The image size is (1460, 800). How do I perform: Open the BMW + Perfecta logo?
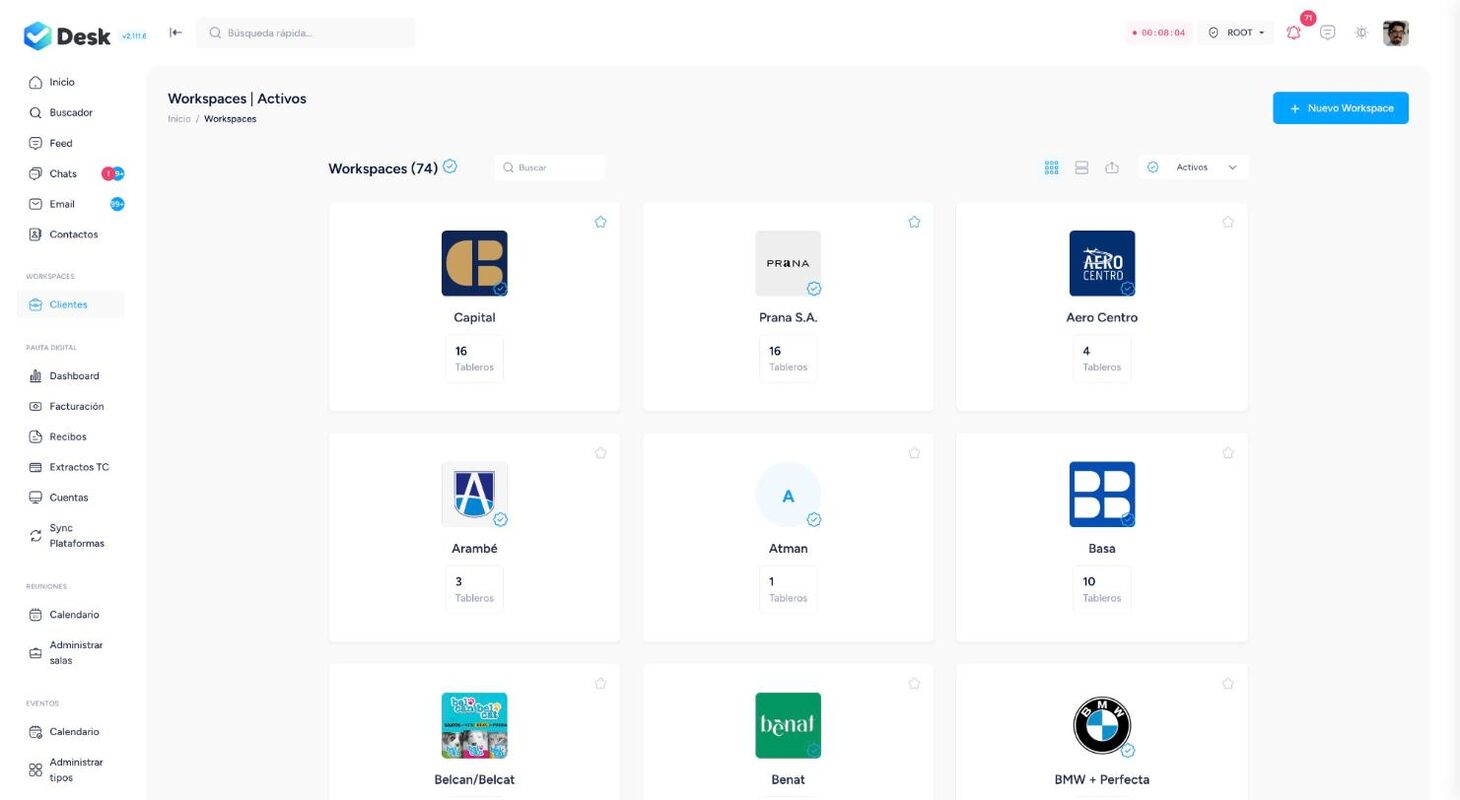(1102, 725)
